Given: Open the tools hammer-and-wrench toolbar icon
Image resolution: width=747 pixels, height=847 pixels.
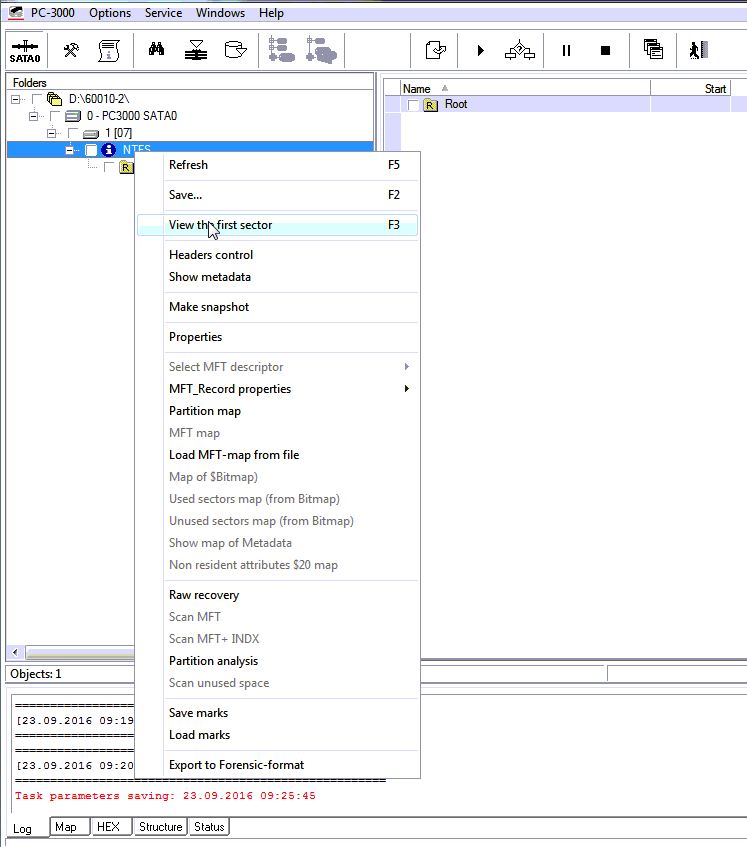Looking at the screenshot, I should [71, 51].
